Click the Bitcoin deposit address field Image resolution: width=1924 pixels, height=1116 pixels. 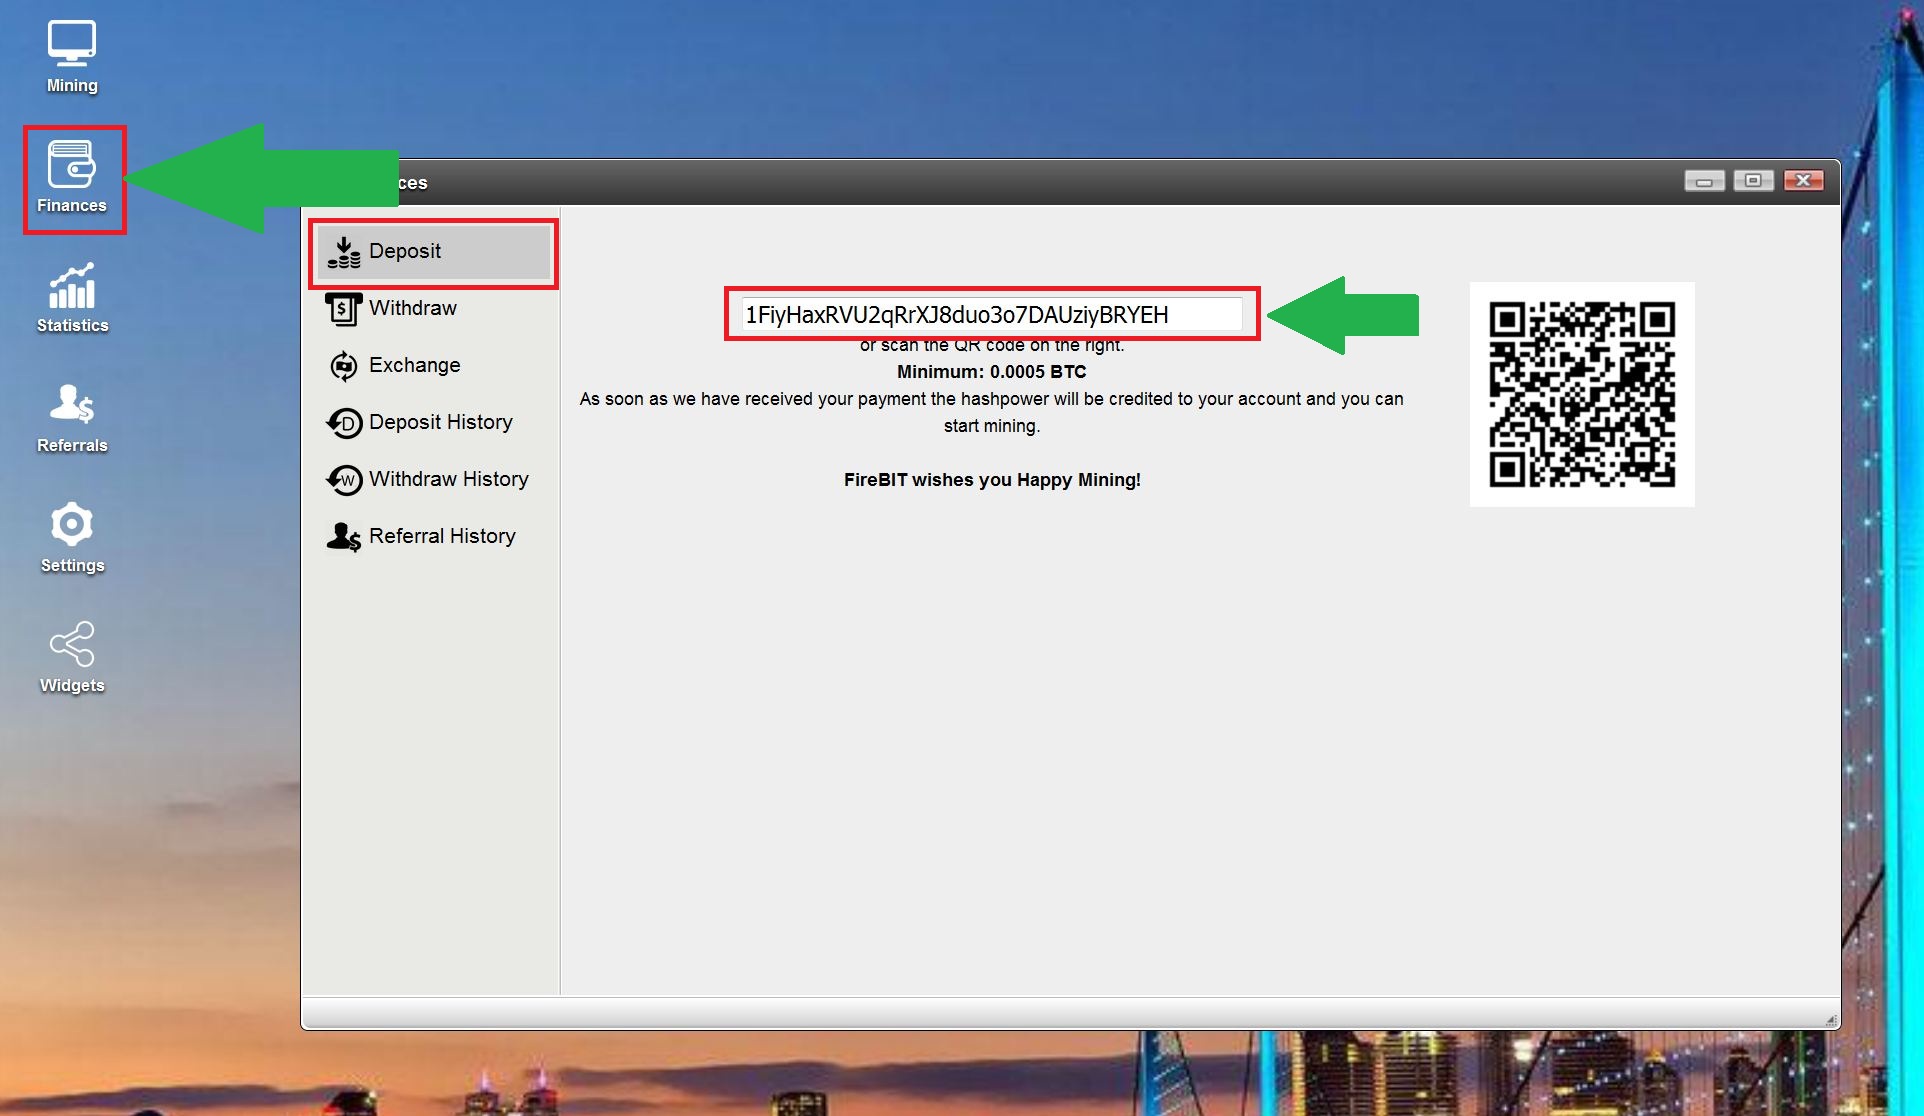(992, 315)
